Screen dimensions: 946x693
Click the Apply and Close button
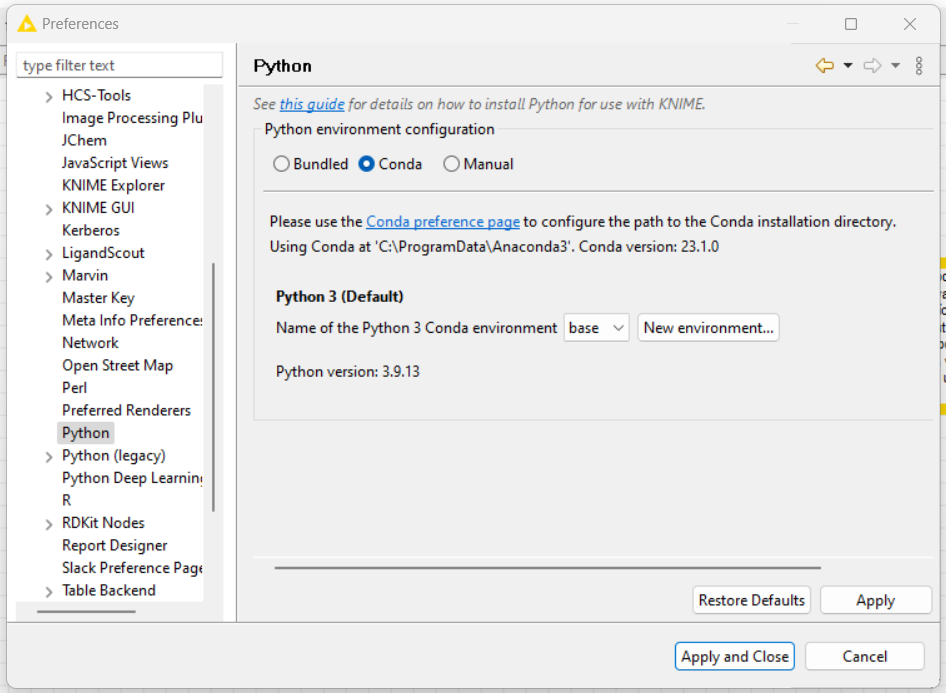tap(734, 656)
